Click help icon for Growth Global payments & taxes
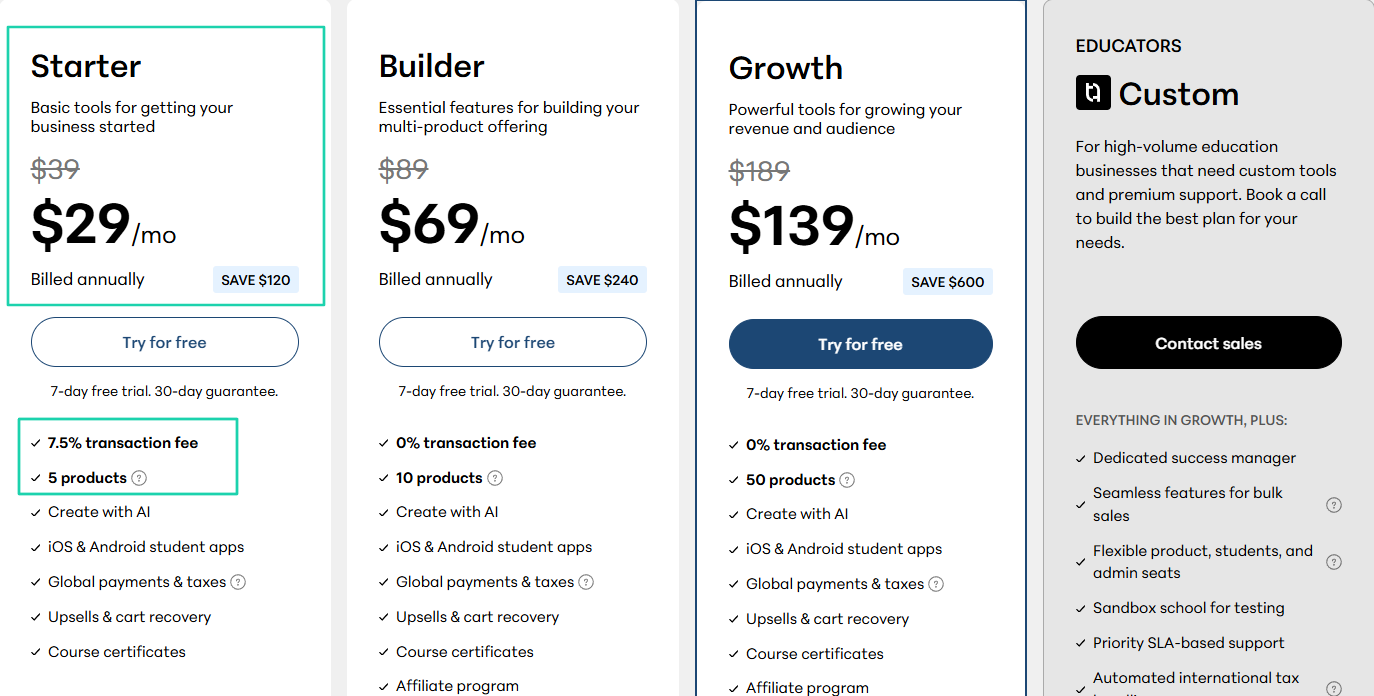The image size is (1374, 696). [x=936, y=584]
